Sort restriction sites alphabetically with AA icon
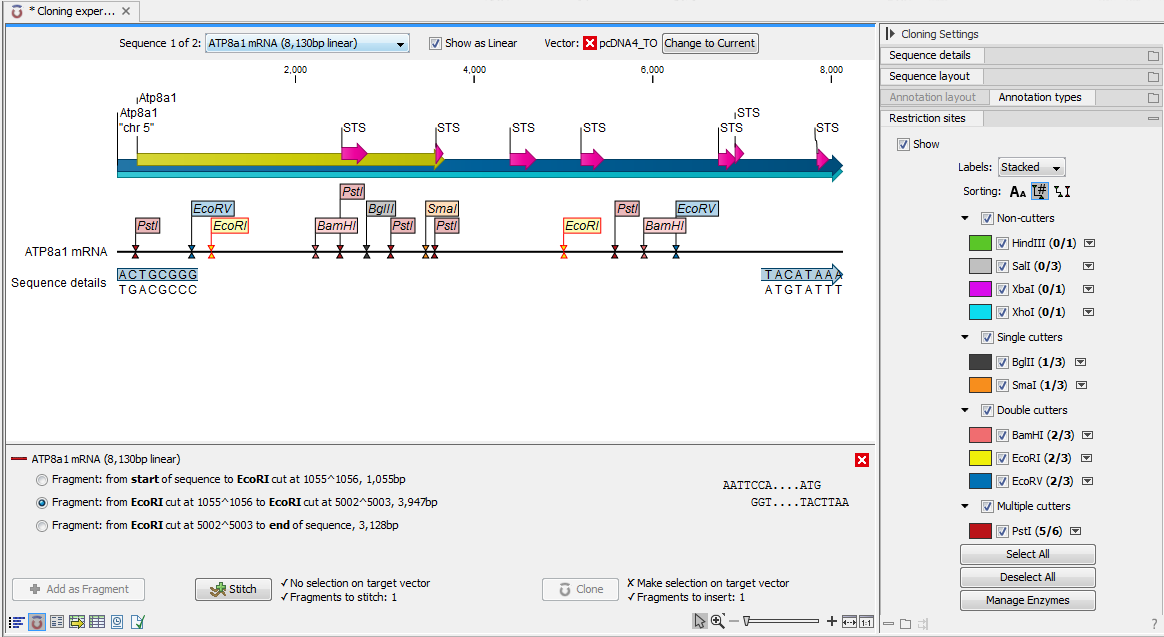This screenshot has width=1164, height=637. coord(1017,192)
